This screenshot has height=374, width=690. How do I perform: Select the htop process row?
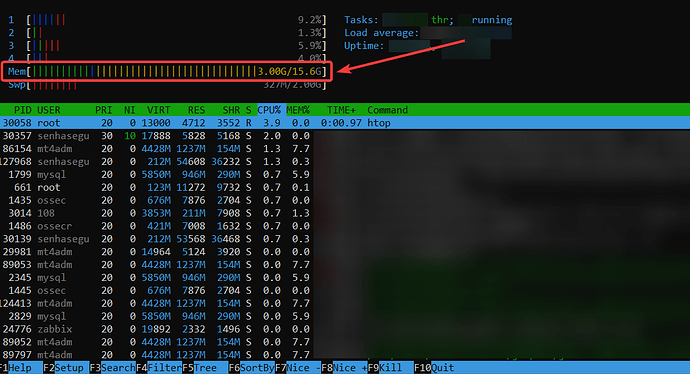(x=345, y=123)
